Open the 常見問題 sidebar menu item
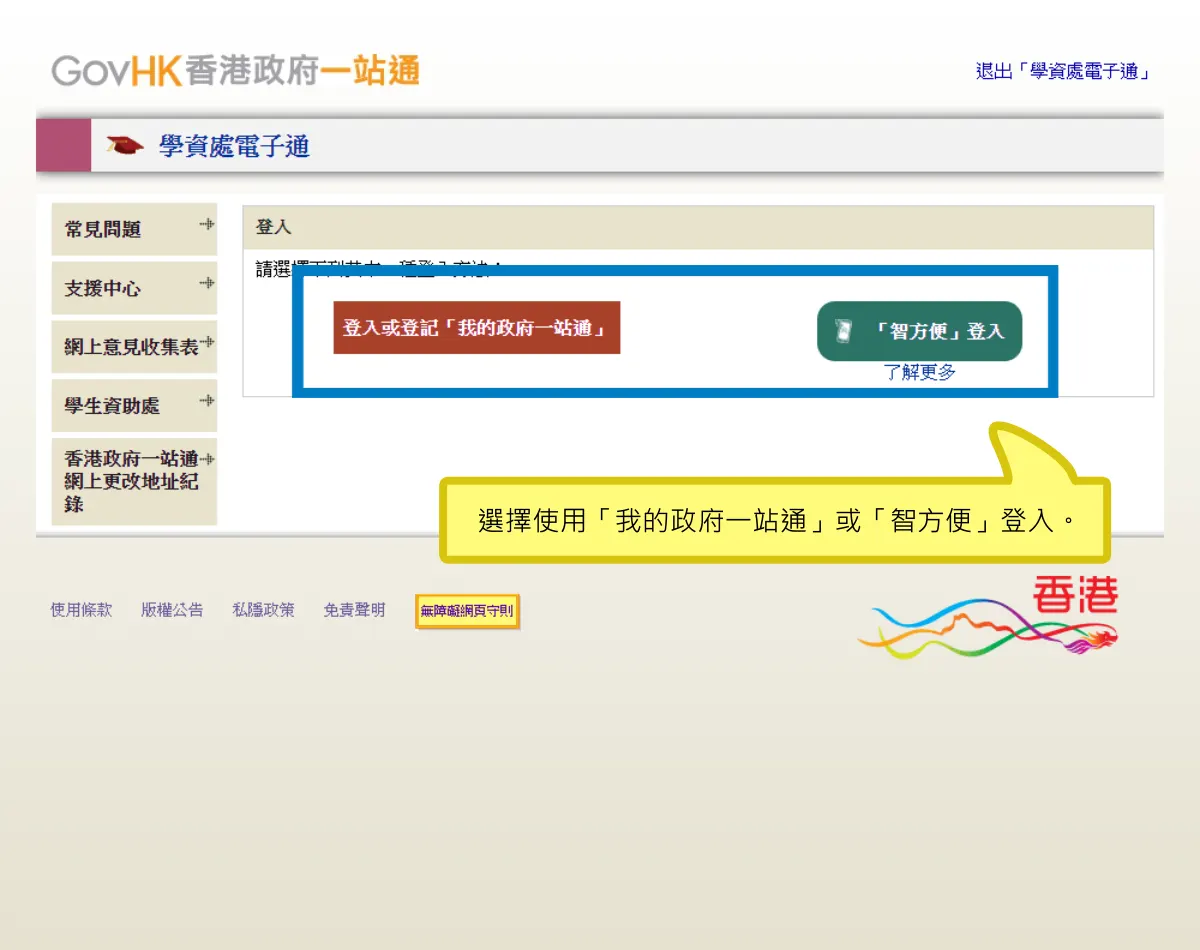 134,229
